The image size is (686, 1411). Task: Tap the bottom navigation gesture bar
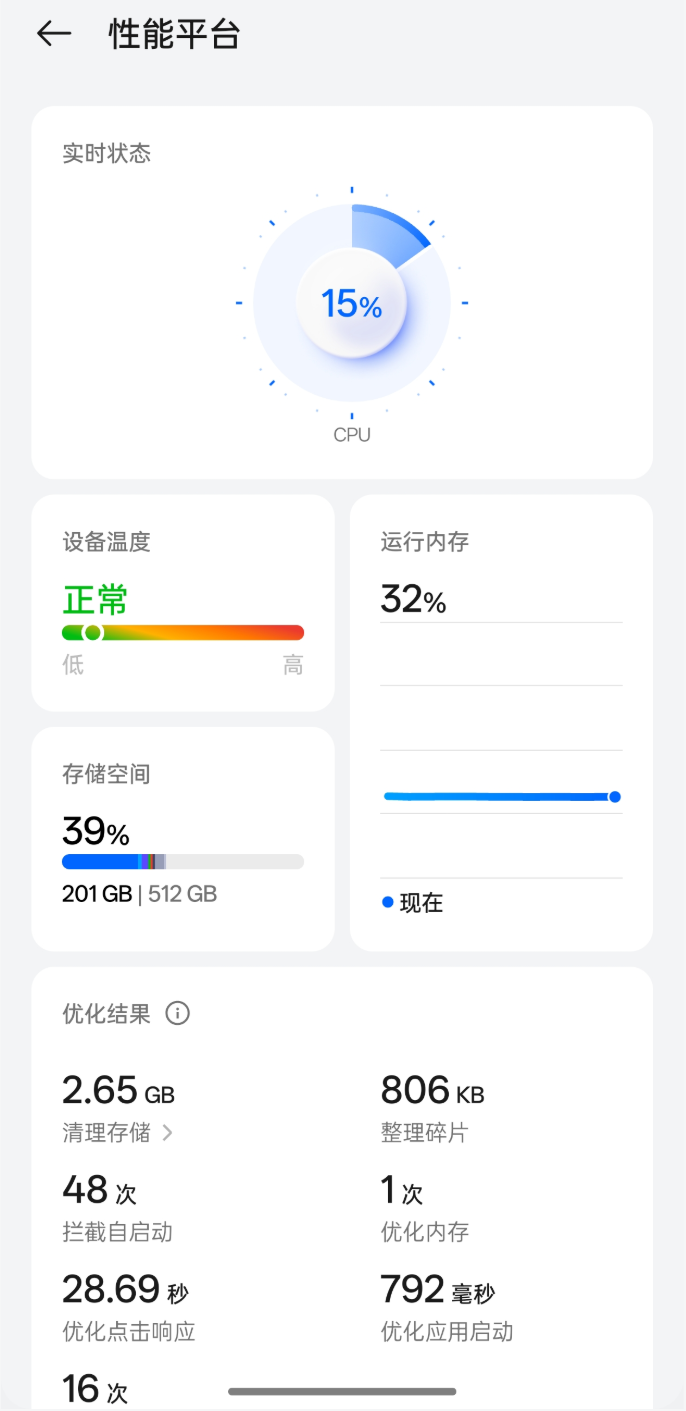(342, 1391)
